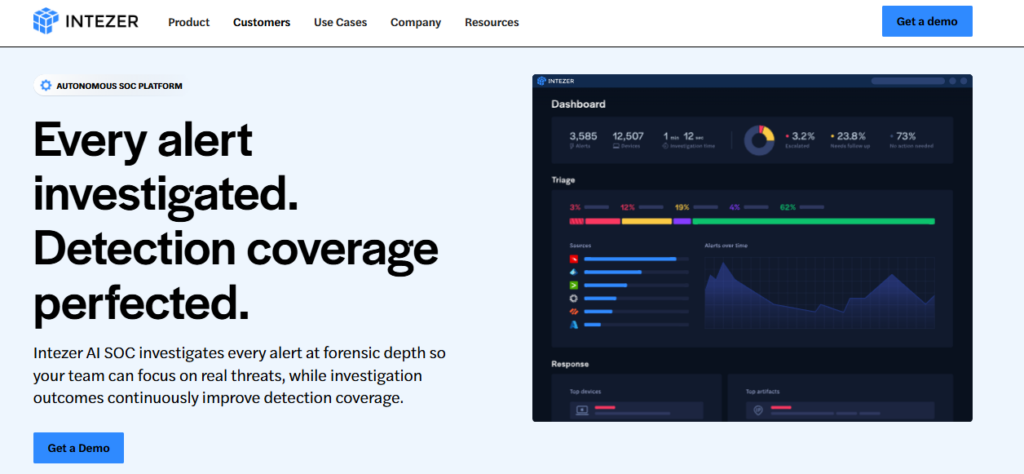Click the Autonomous SOC Platform badge text
1024x474 pixels.
pos(120,86)
